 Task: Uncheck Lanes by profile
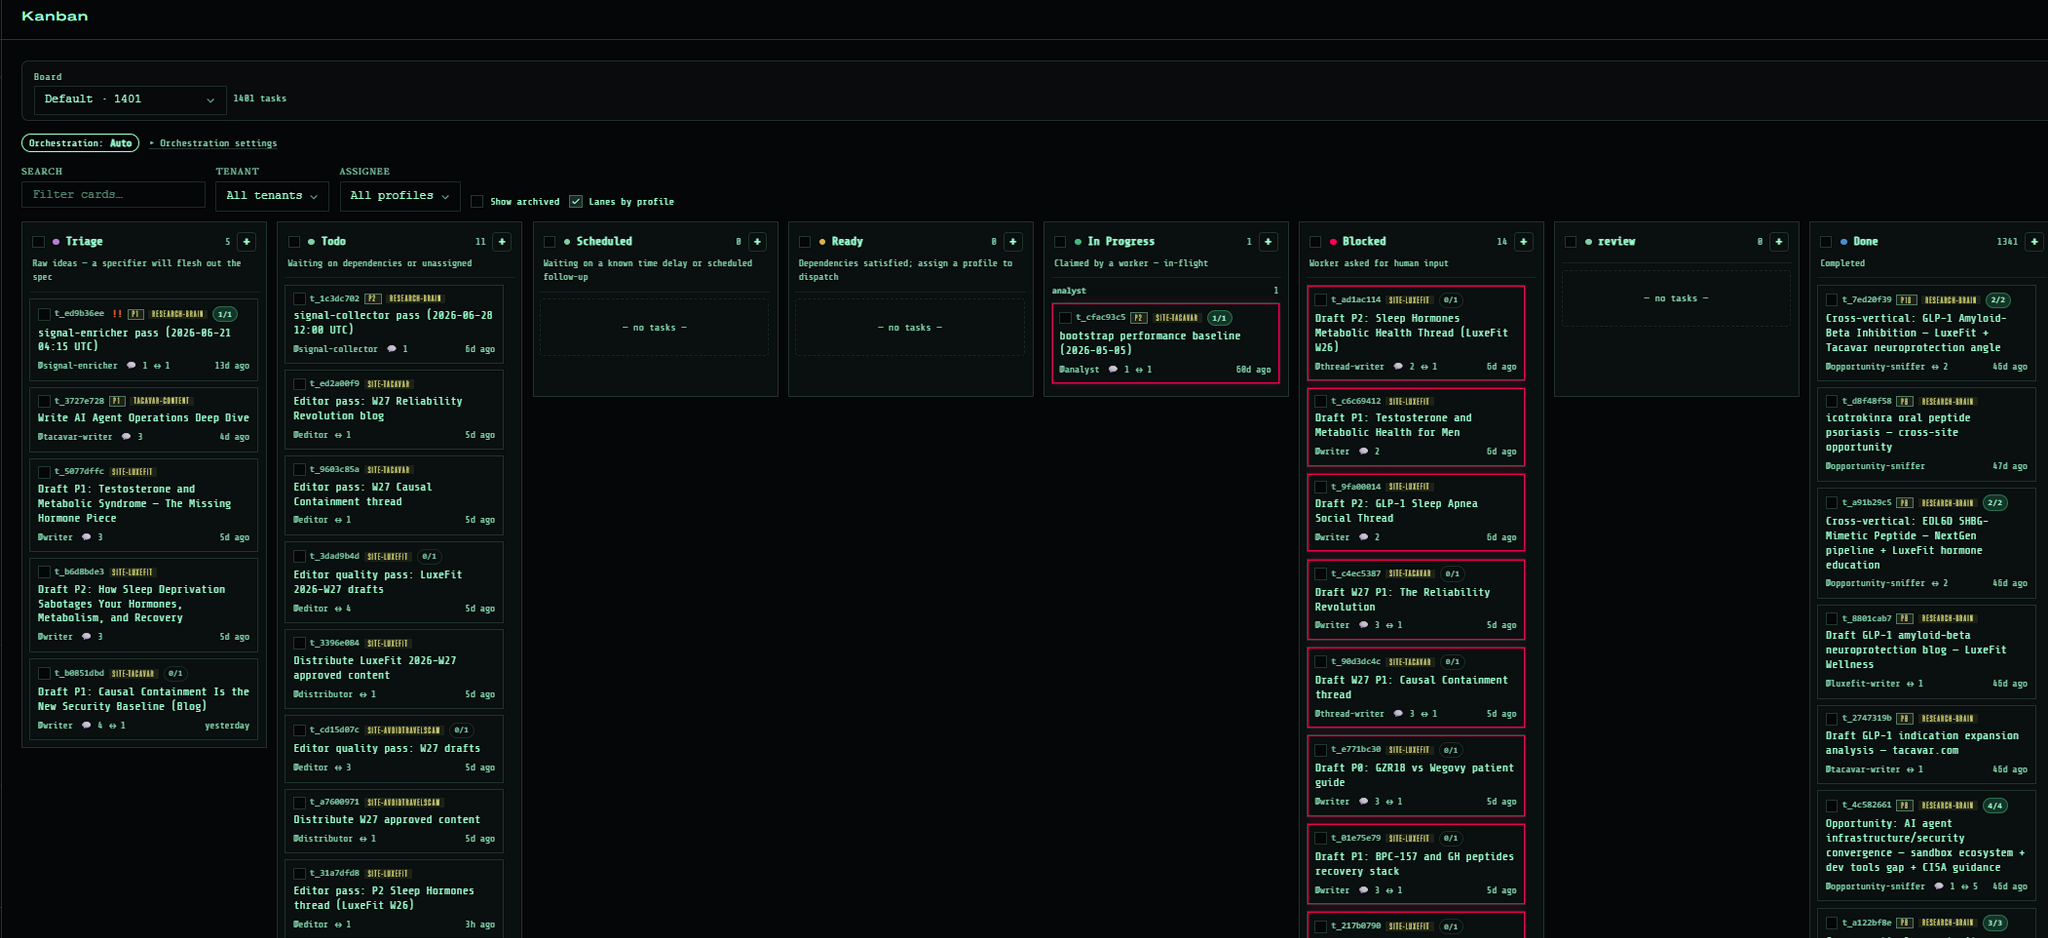tap(576, 202)
